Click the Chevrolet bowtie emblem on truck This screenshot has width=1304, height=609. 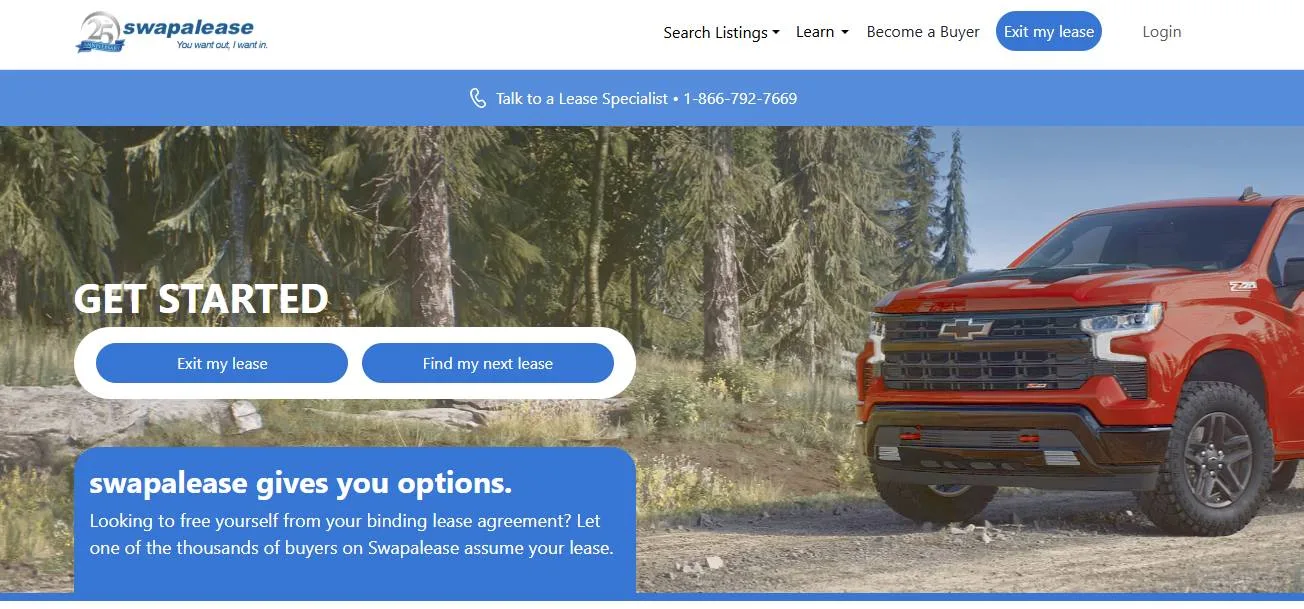pos(965,328)
